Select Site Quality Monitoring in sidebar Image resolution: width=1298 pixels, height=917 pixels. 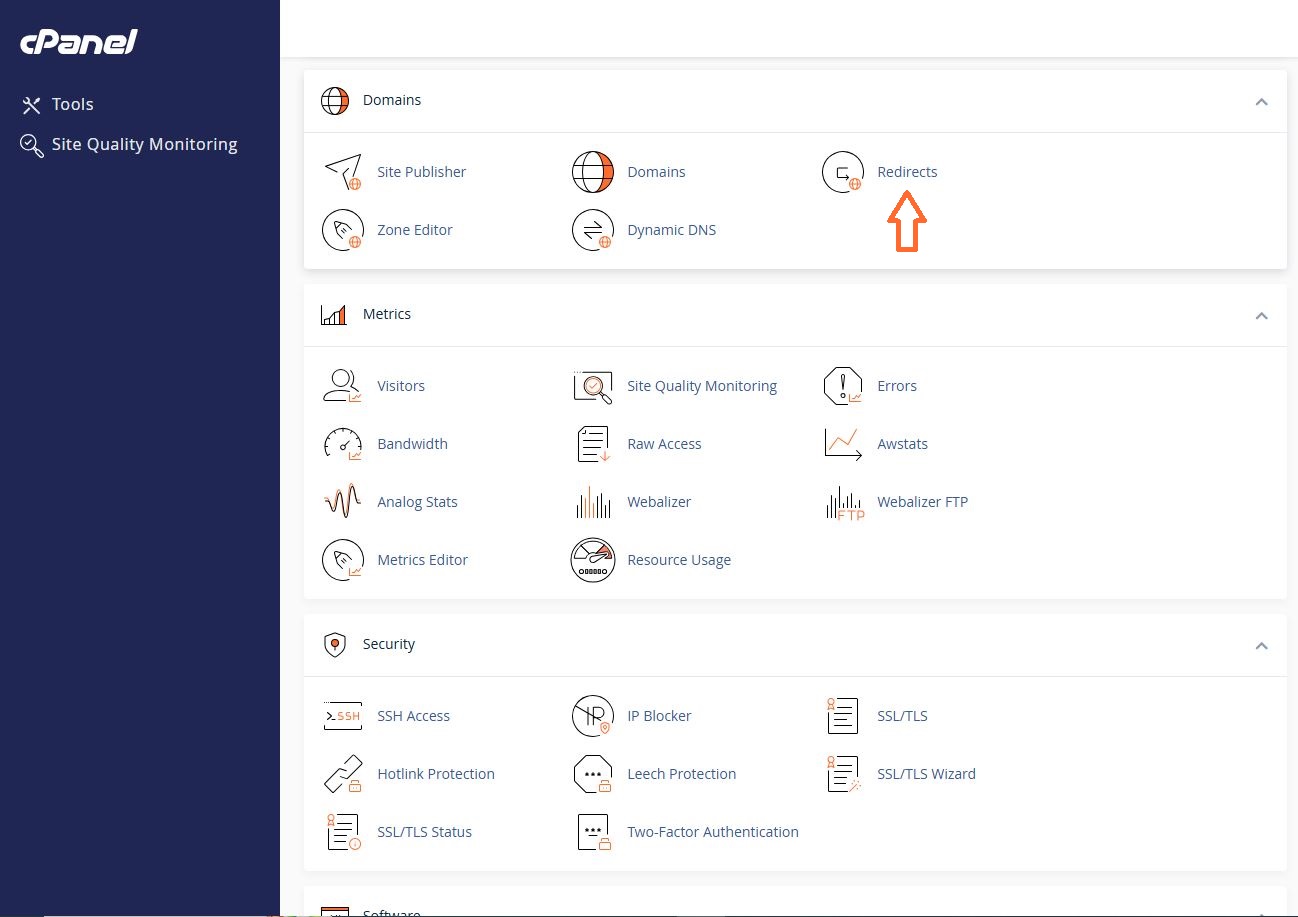[129, 145]
